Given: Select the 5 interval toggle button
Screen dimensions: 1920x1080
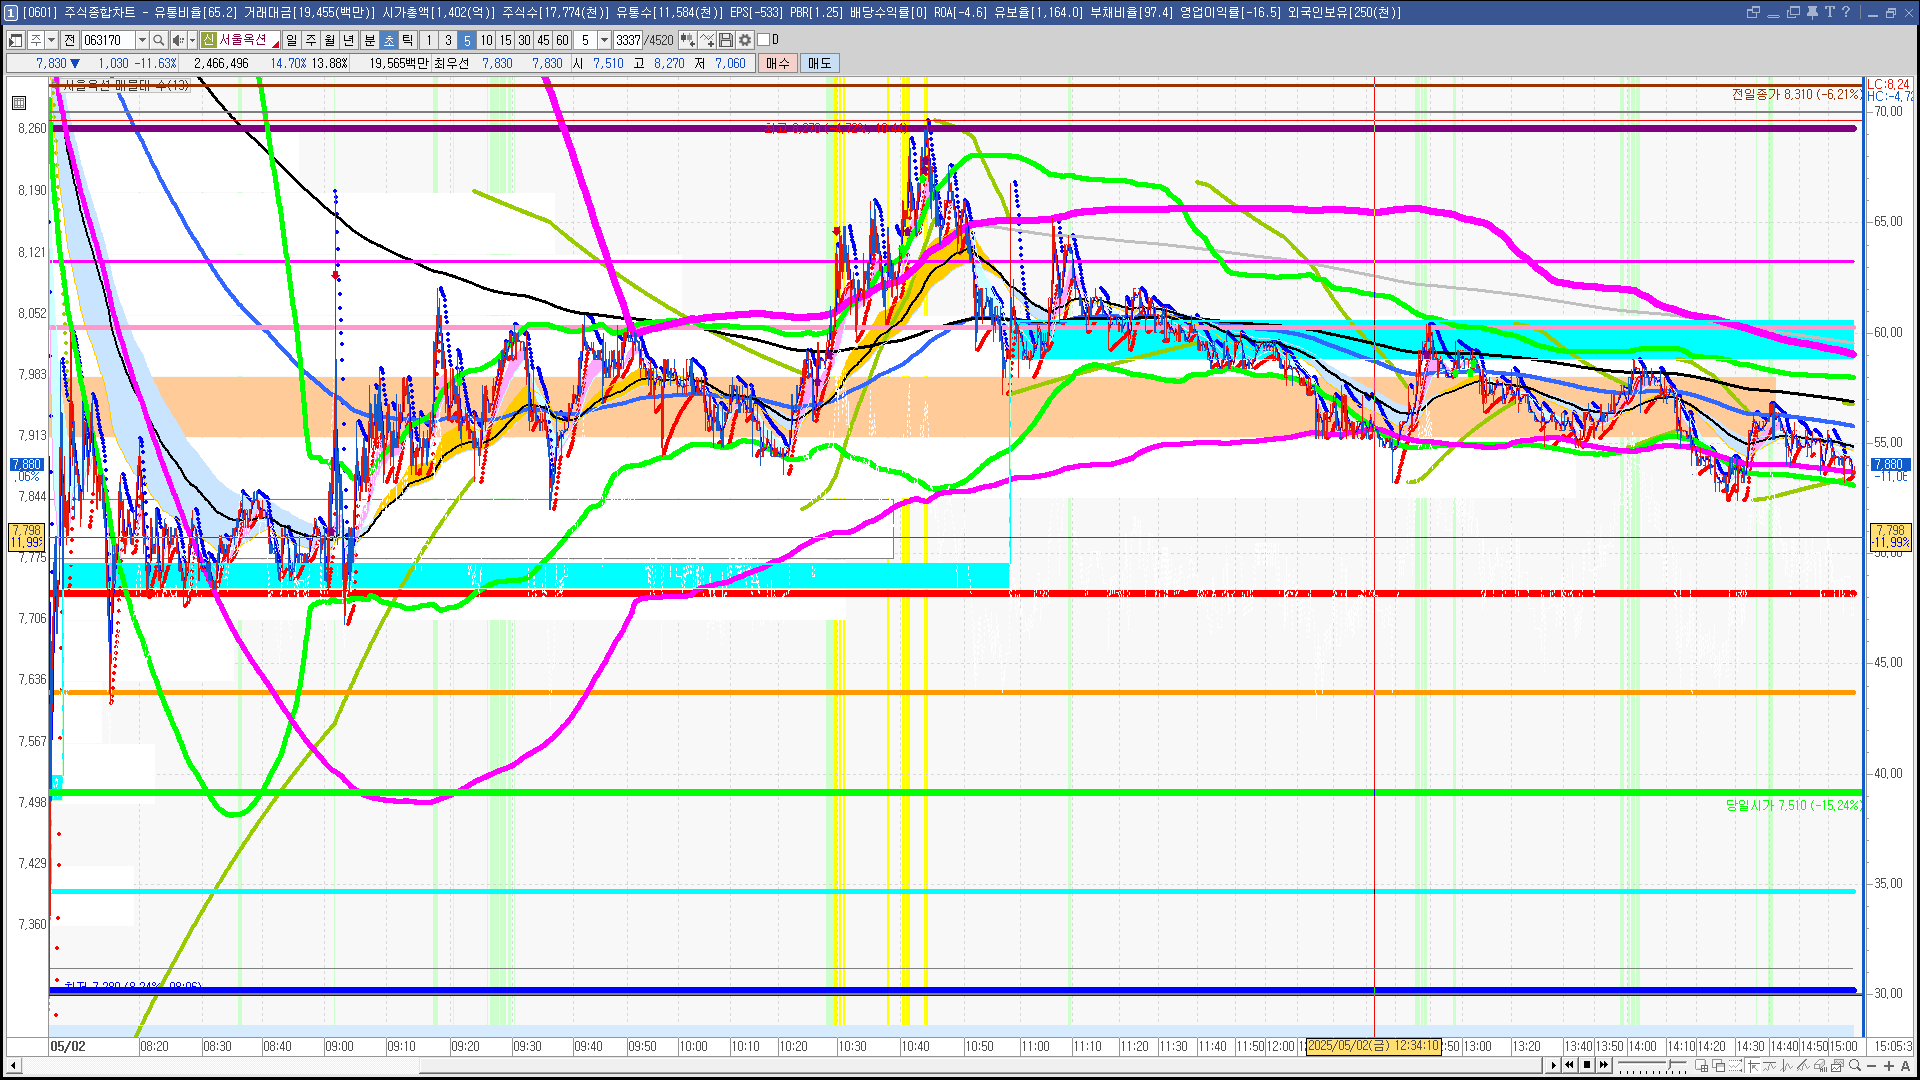Looking at the screenshot, I should tap(467, 40).
